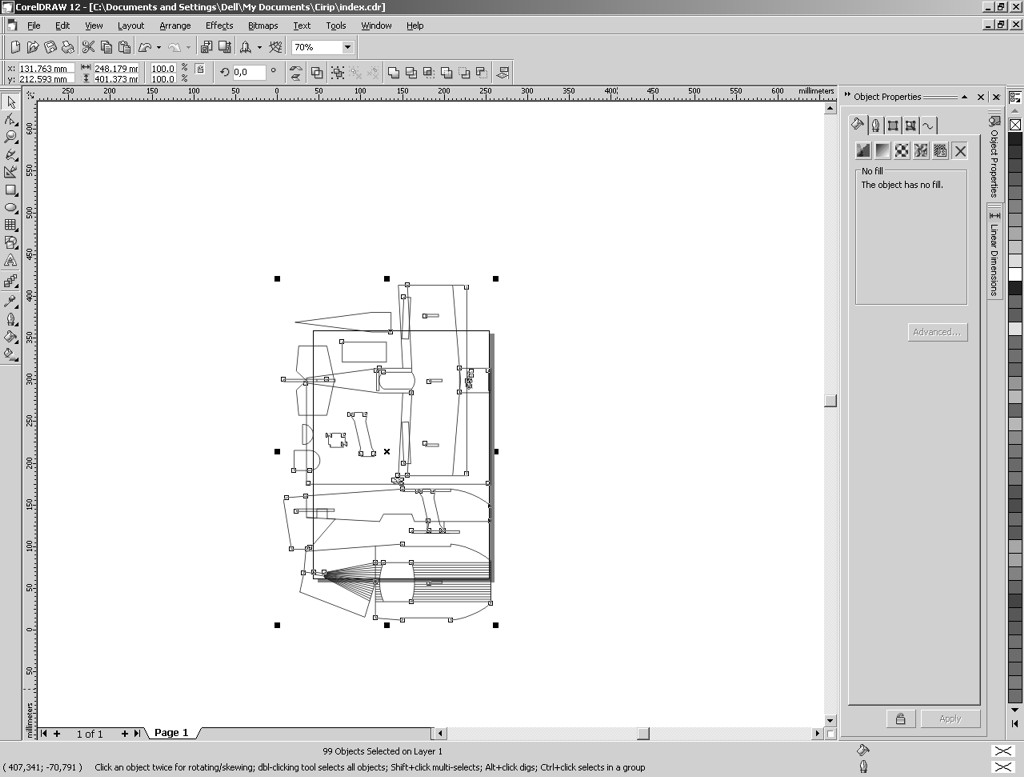This screenshot has width=1024, height=777.
Task: Select the Zoom tool magnifier
Action: (x=10, y=137)
